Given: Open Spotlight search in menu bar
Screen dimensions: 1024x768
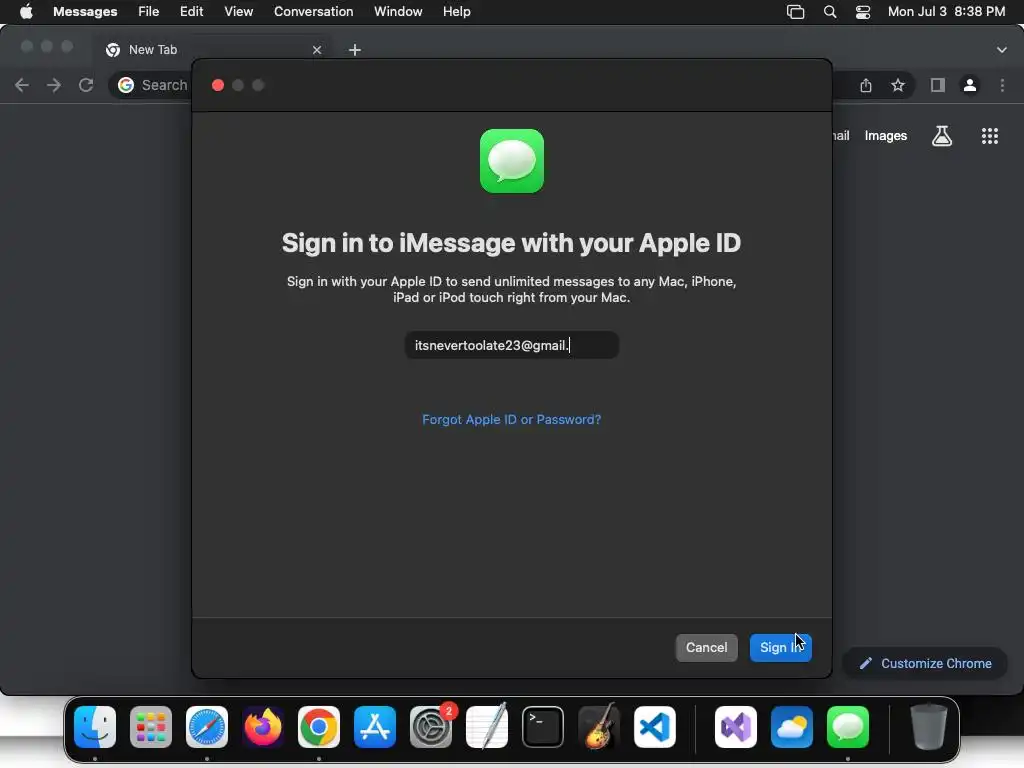Looking at the screenshot, I should pos(830,12).
